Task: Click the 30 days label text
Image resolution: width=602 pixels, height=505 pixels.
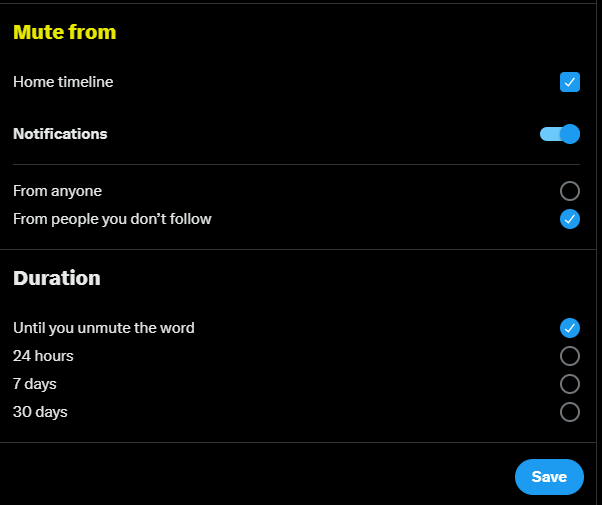Action: tap(40, 412)
